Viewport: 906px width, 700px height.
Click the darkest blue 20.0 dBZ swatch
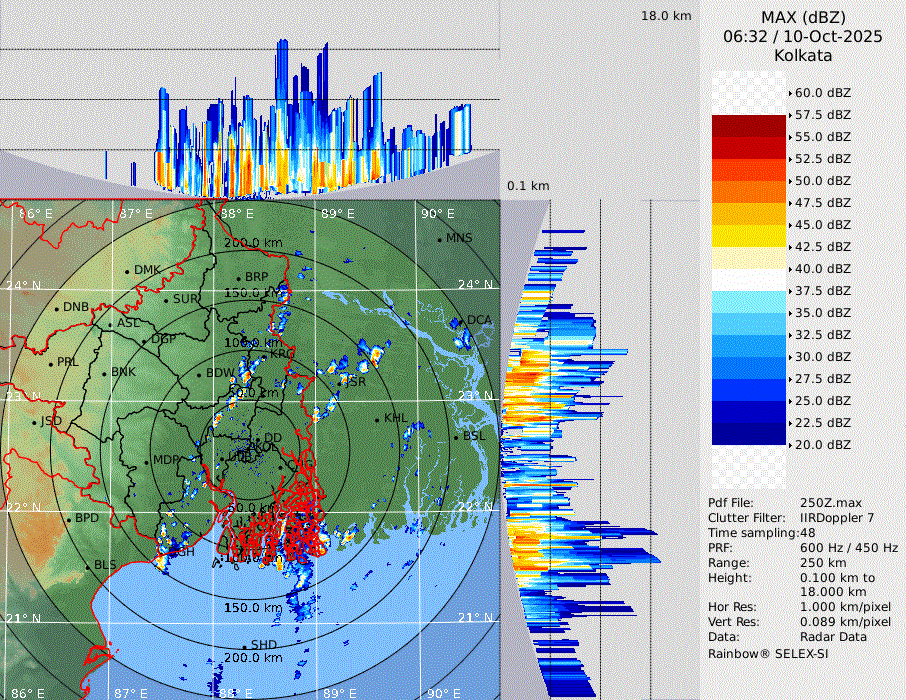[749, 433]
